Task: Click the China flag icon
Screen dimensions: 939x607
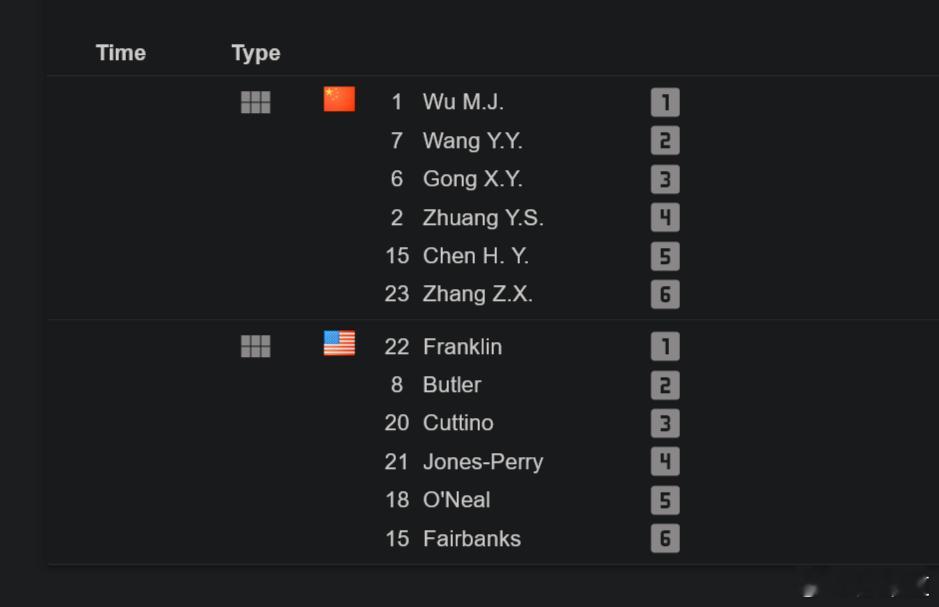Action: [x=339, y=99]
